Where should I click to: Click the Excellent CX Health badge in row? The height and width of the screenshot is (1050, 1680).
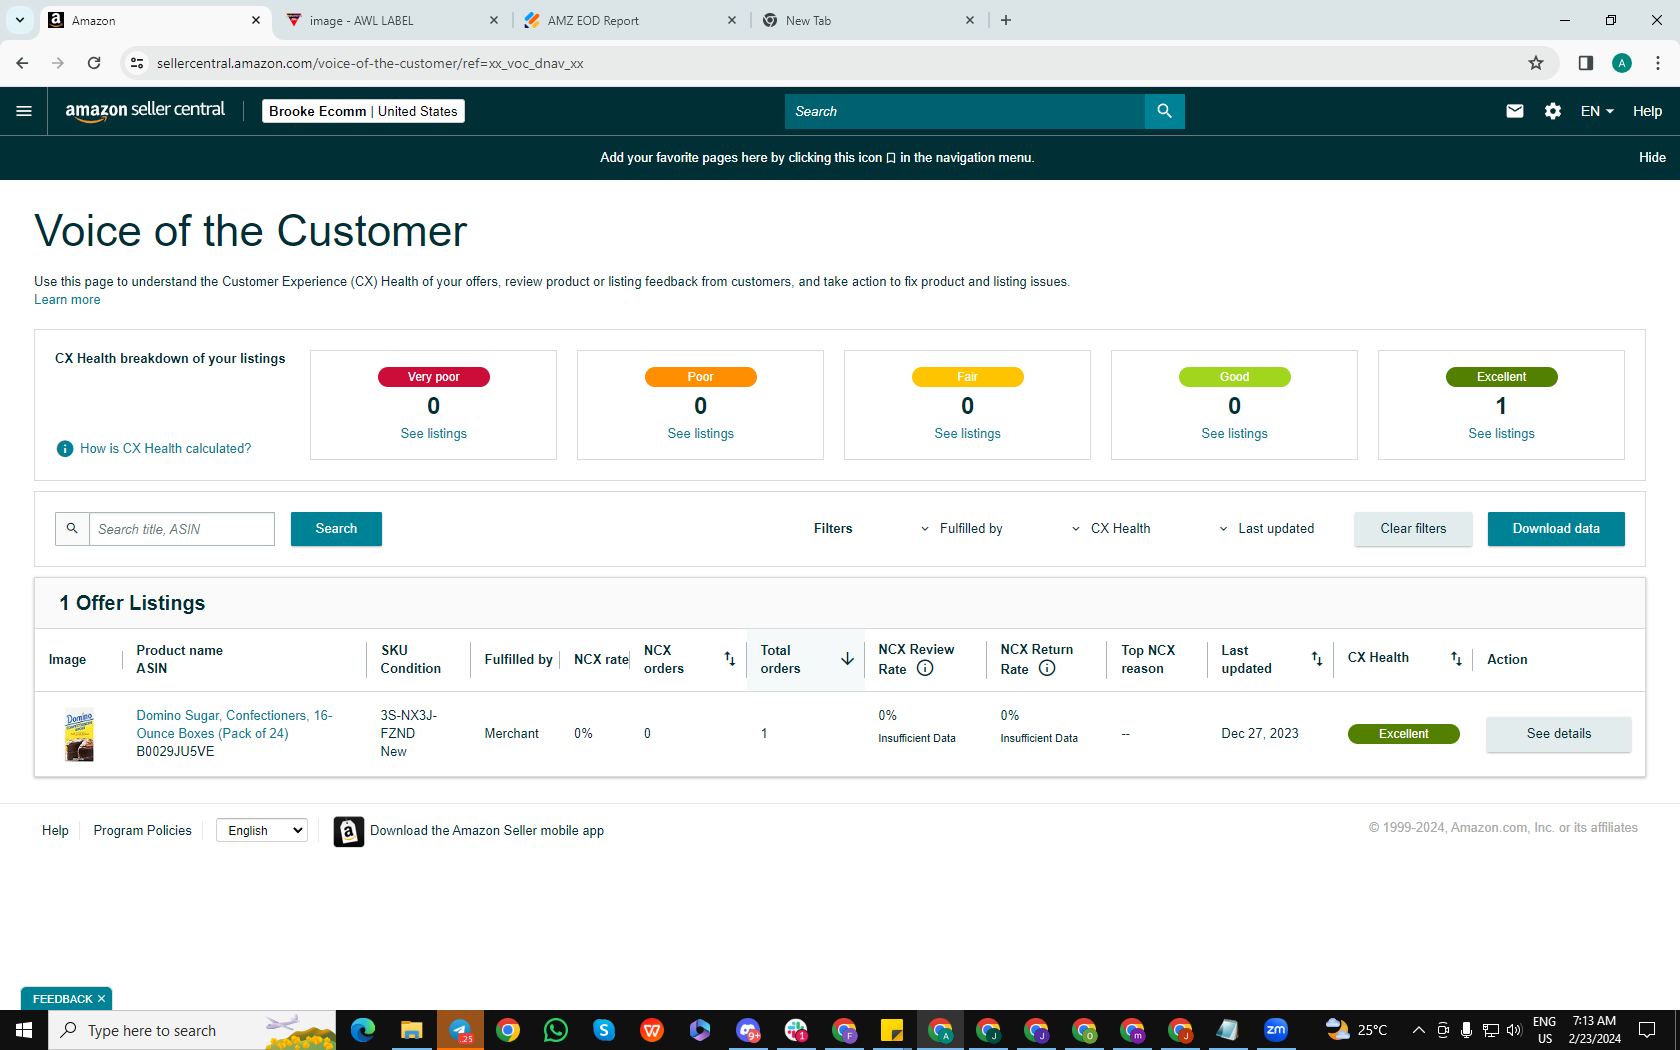[x=1403, y=734]
